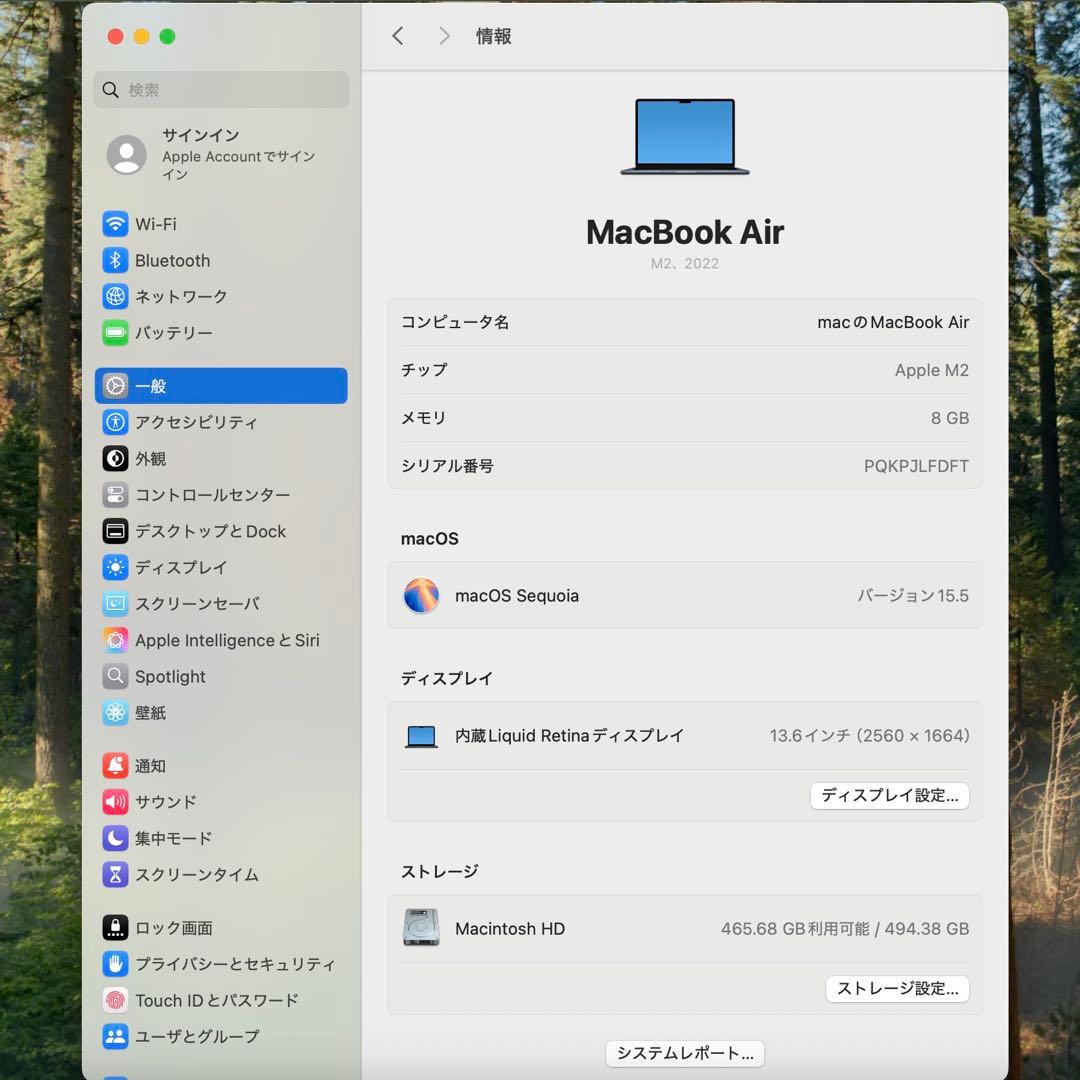Open サウンド settings
1080x1080 pixels.
click(x=164, y=801)
